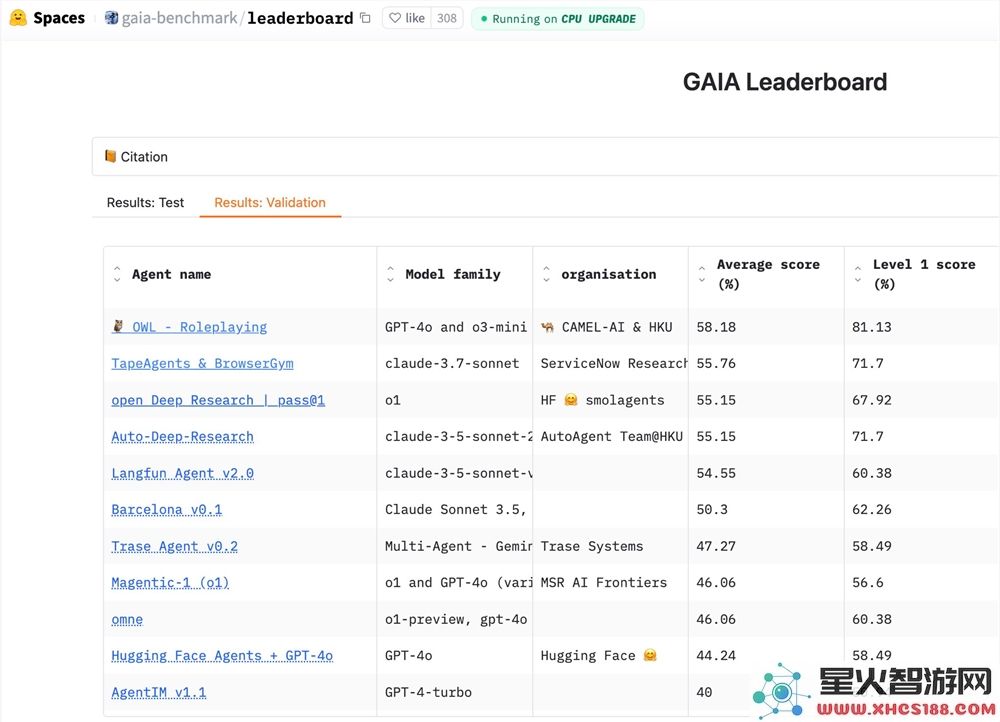Click the Agent name column header text

172,274
